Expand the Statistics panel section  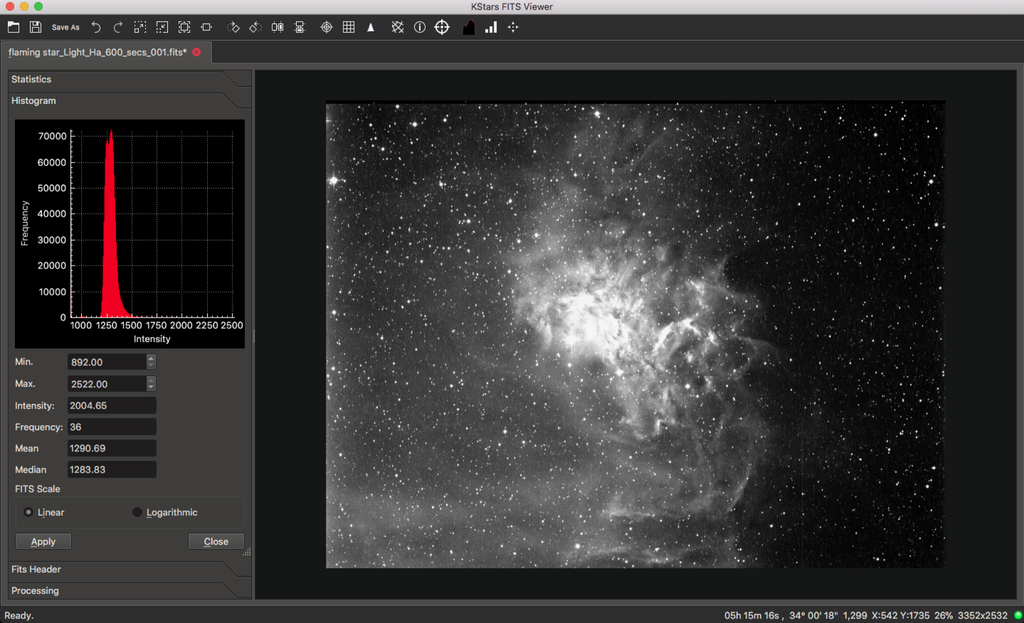pyautogui.click(x=130, y=79)
